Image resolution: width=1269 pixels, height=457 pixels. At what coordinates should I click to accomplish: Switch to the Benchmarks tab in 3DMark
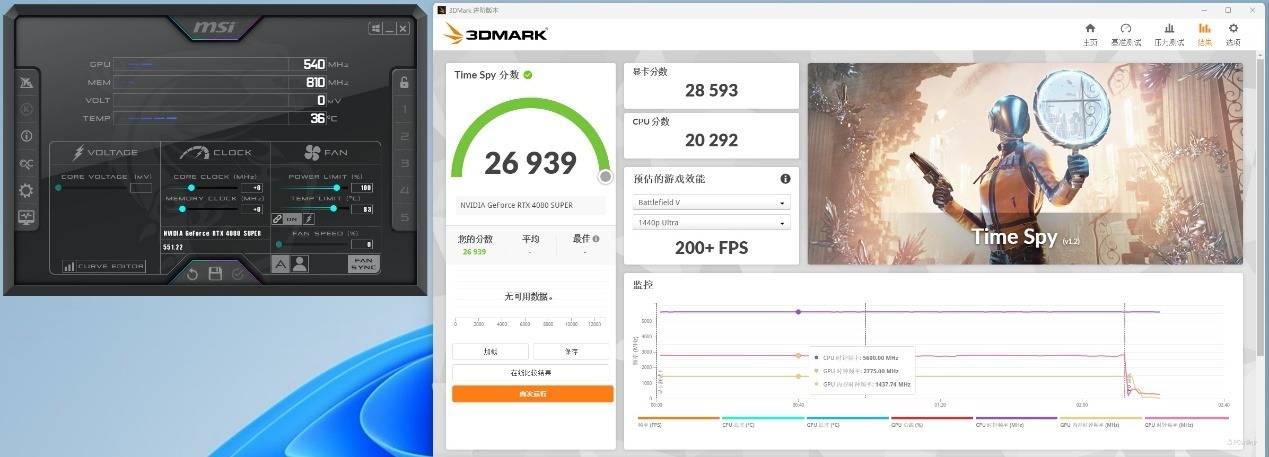(1126, 34)
